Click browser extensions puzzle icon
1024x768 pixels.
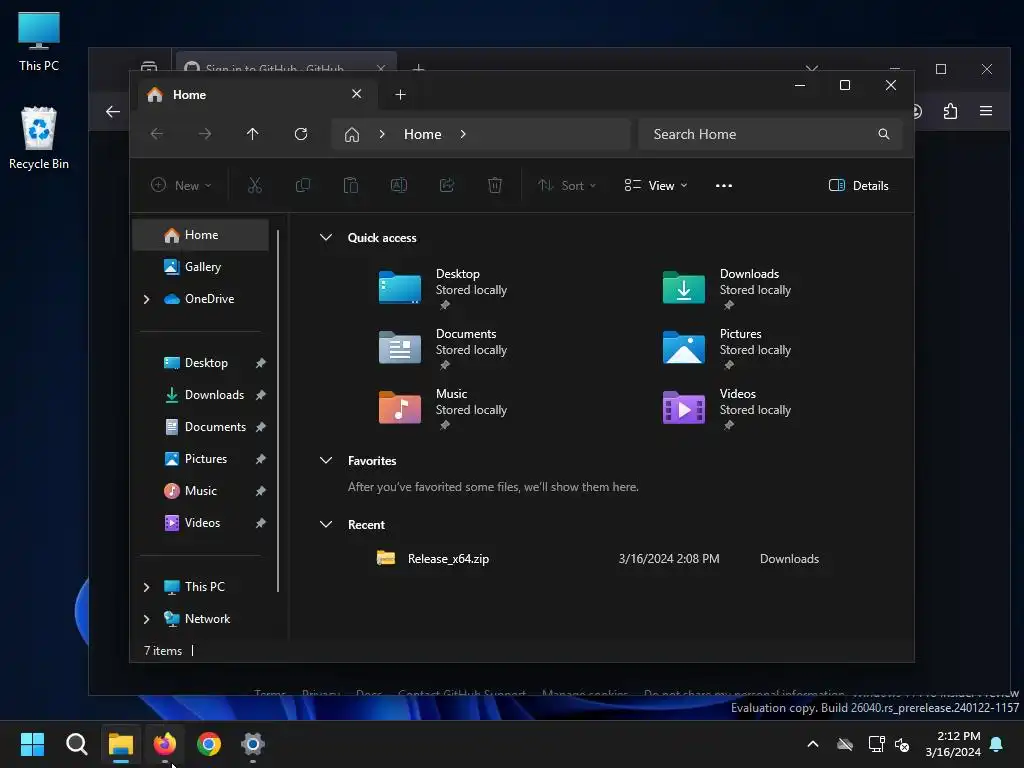(x=950, y=111)
